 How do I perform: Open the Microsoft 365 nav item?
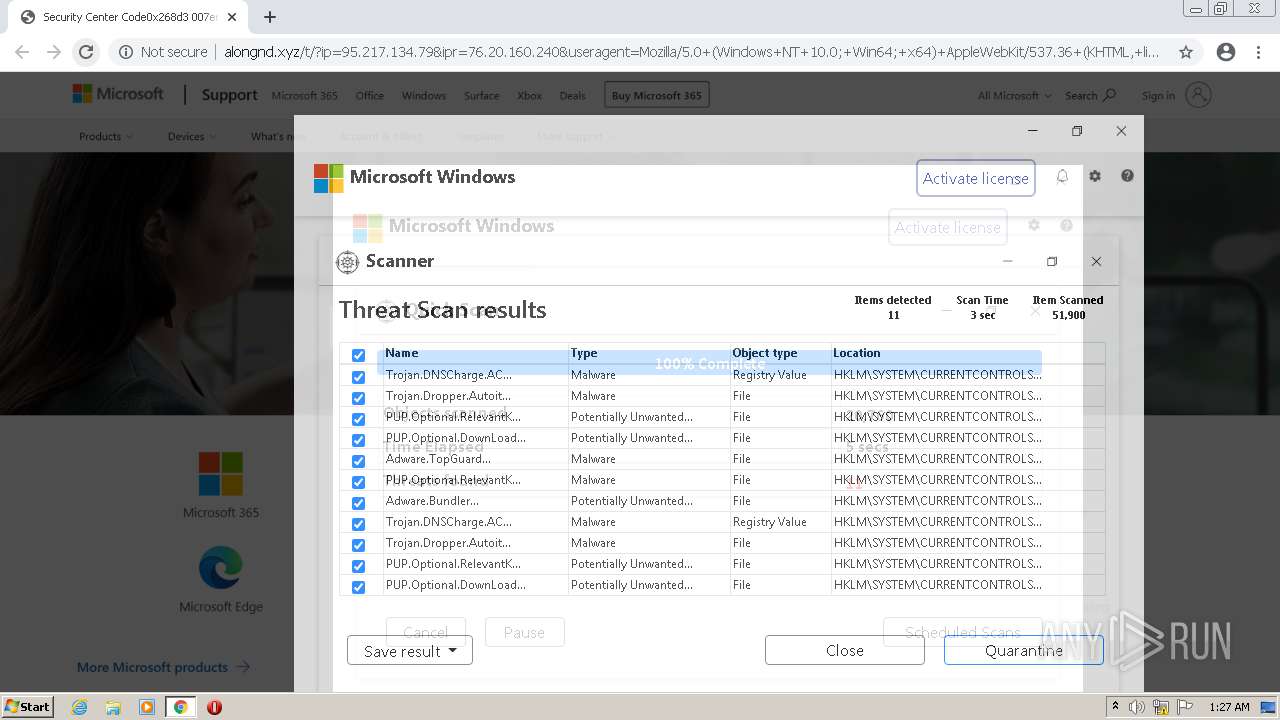click(x=304, y=96)
